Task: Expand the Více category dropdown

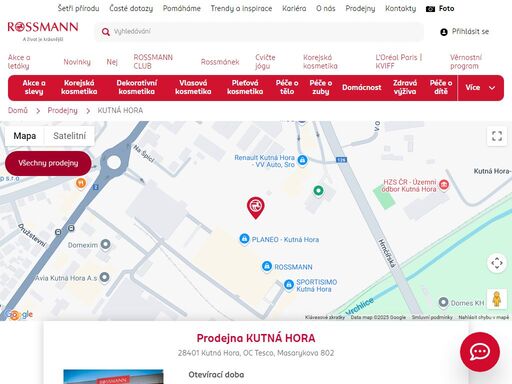Action: [x=480, y=88]
